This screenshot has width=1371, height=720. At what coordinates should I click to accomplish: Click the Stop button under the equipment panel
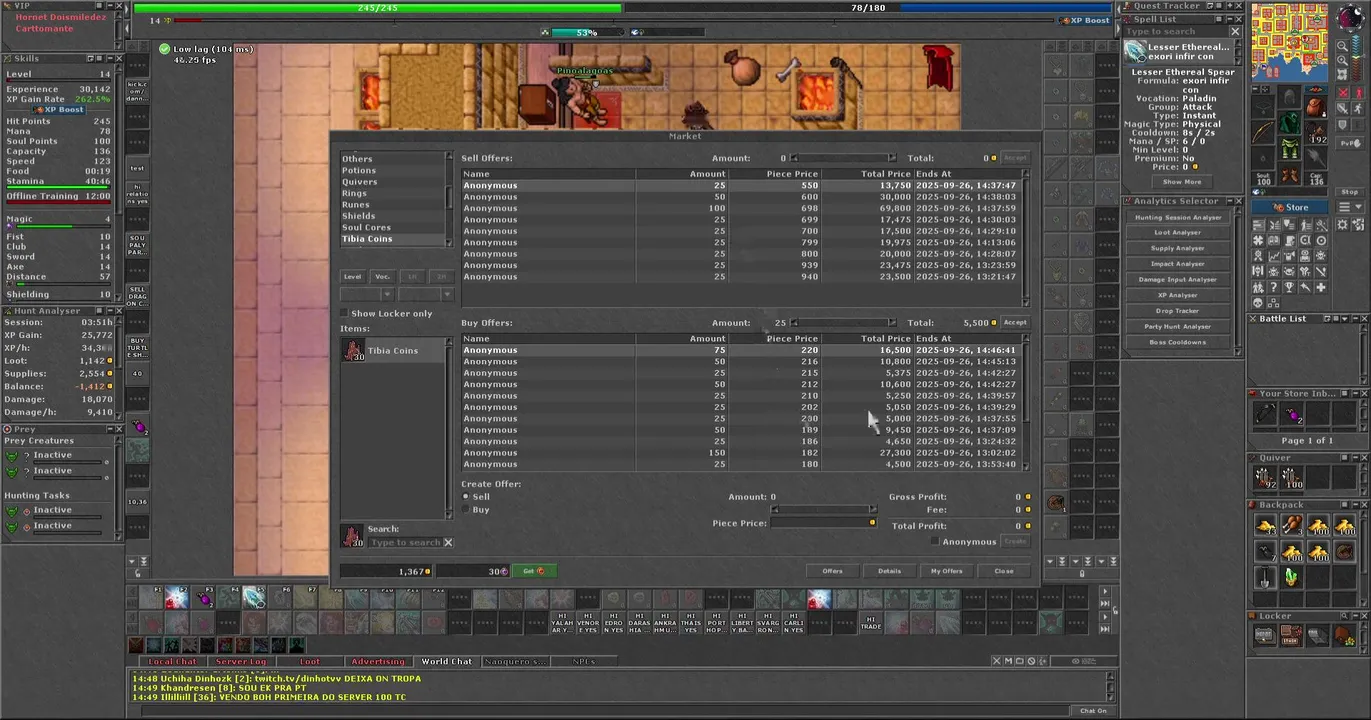[1349, 192]
